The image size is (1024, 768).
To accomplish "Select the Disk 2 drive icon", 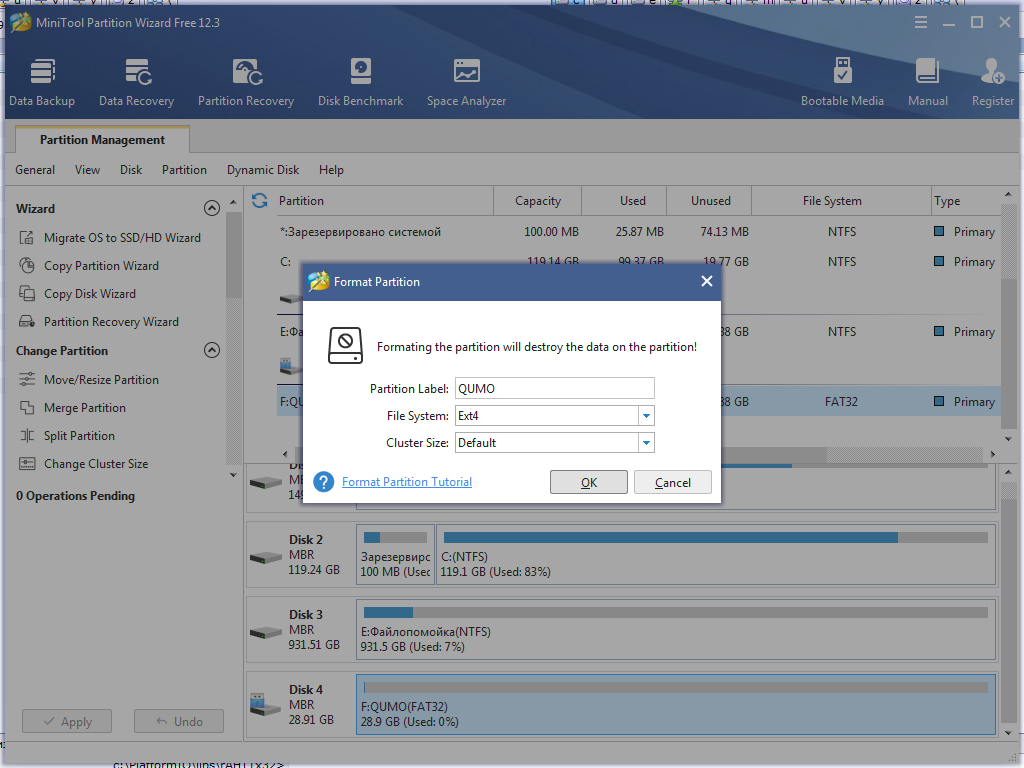I will click(266, 557).
